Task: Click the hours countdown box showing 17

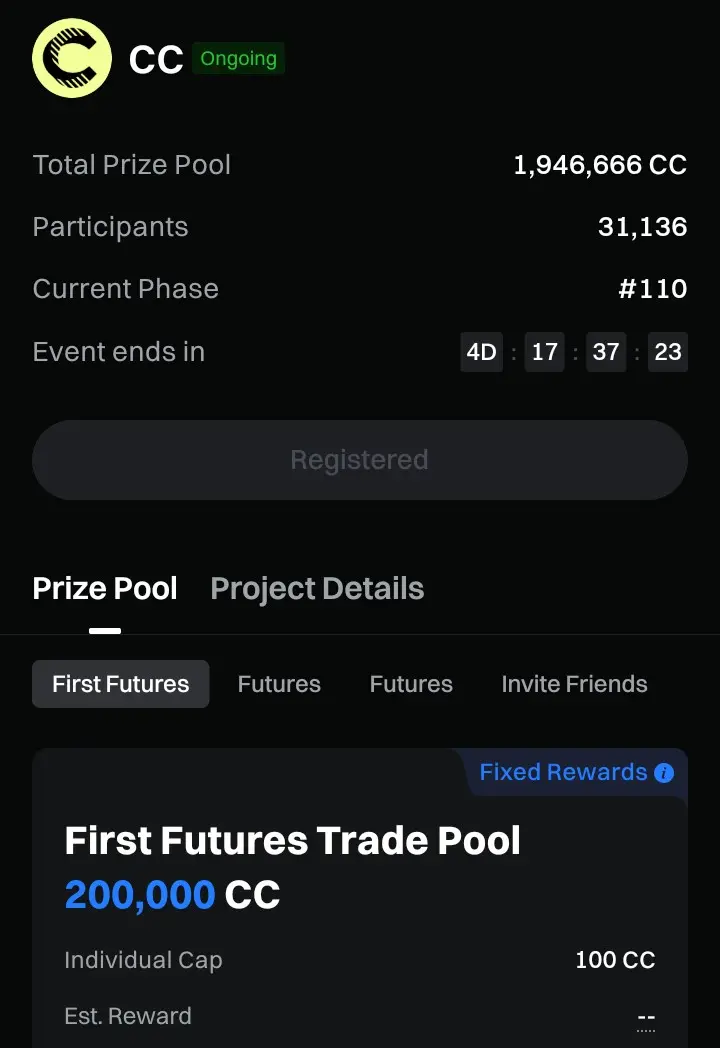Action: (544, 352)
